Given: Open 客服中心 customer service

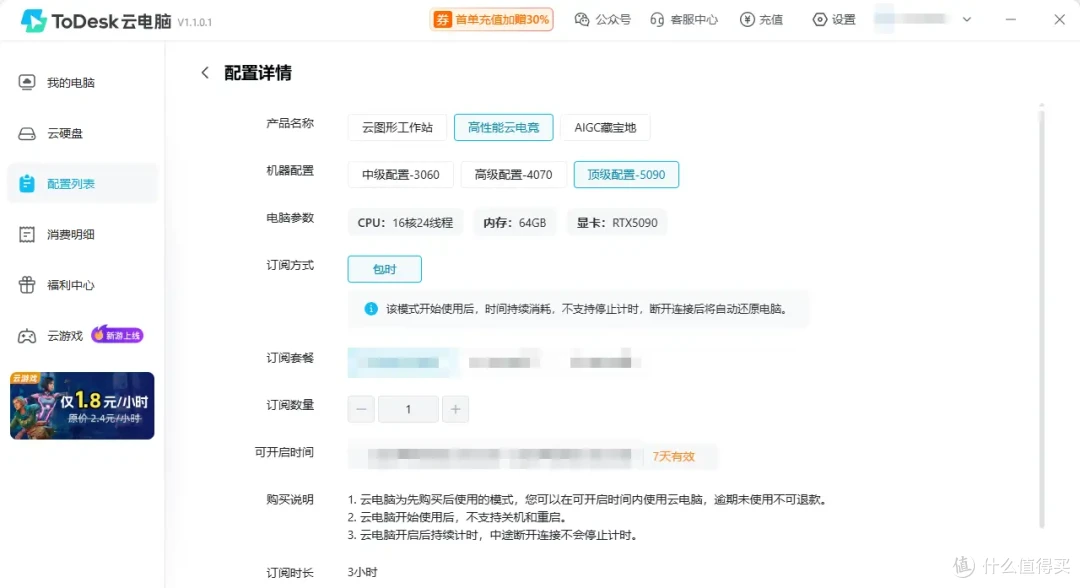Looking at the screenshot, I should tap(684, 19).
